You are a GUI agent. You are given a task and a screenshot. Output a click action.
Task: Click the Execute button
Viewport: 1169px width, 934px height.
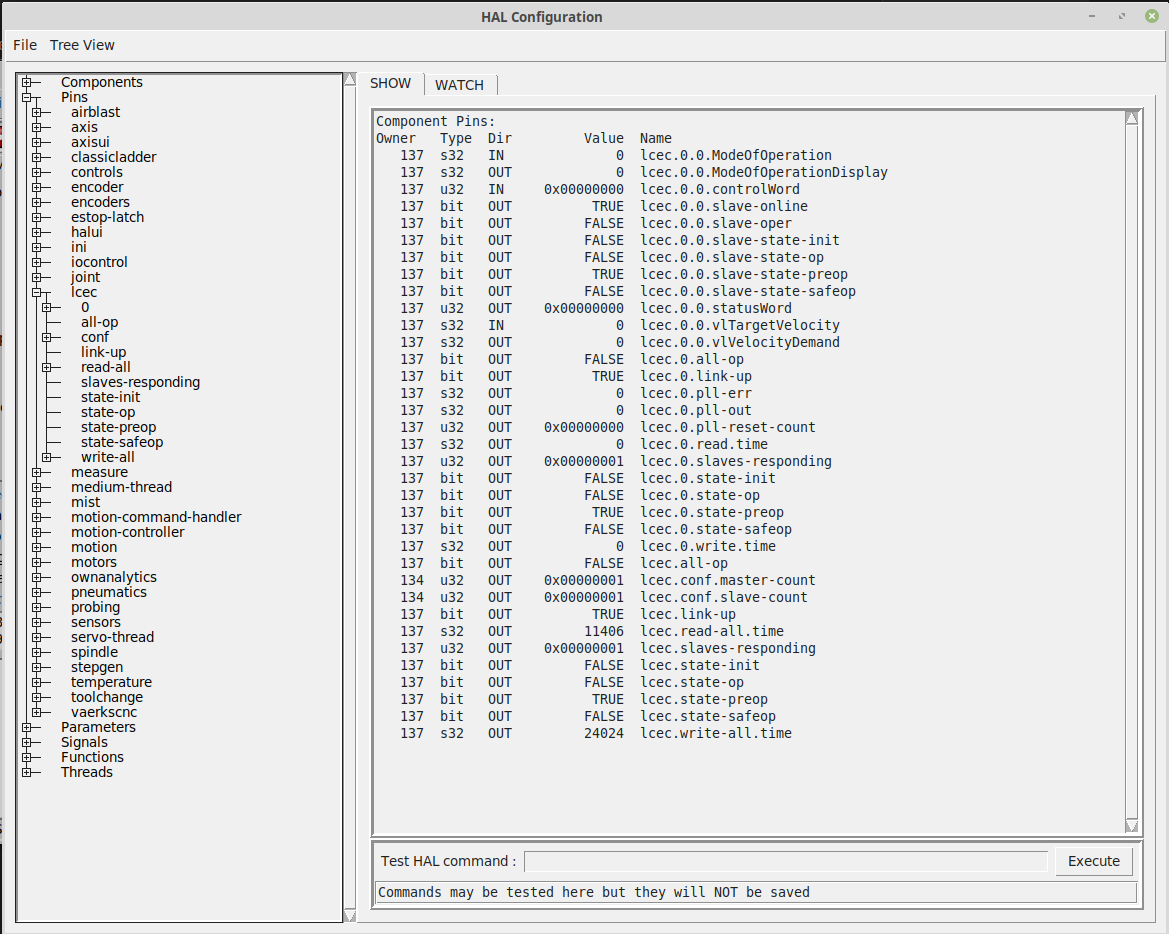click(x=1094, y=861)
